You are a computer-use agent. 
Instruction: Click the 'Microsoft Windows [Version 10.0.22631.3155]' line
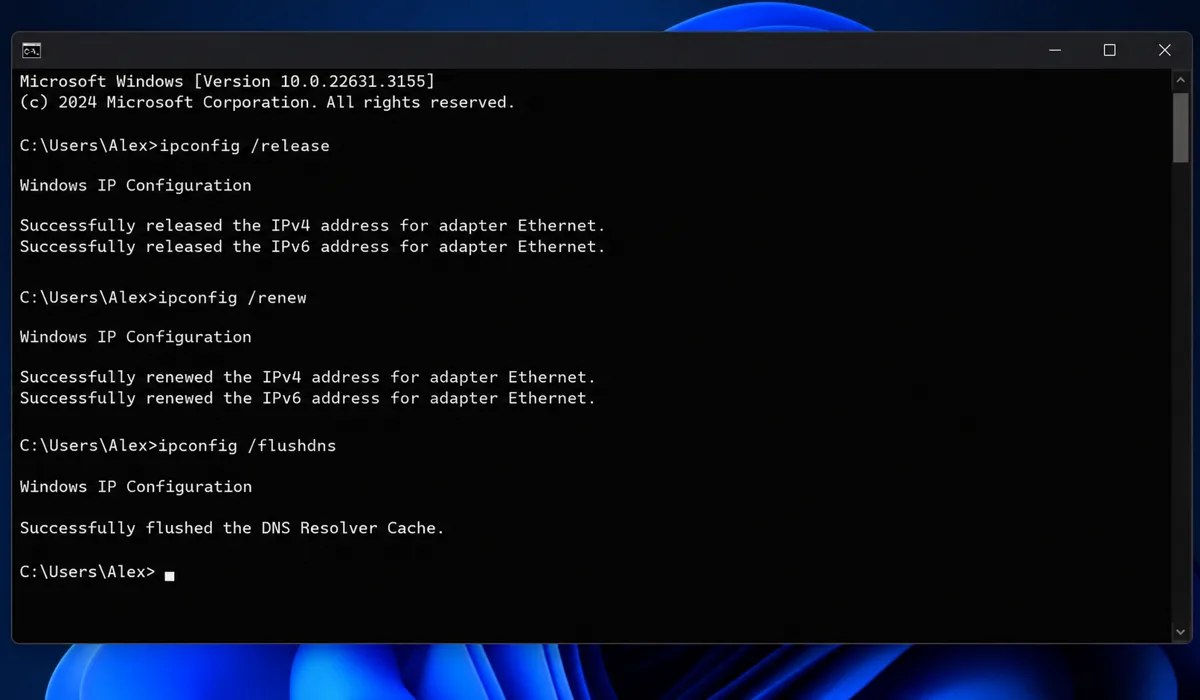pos(227,81)
